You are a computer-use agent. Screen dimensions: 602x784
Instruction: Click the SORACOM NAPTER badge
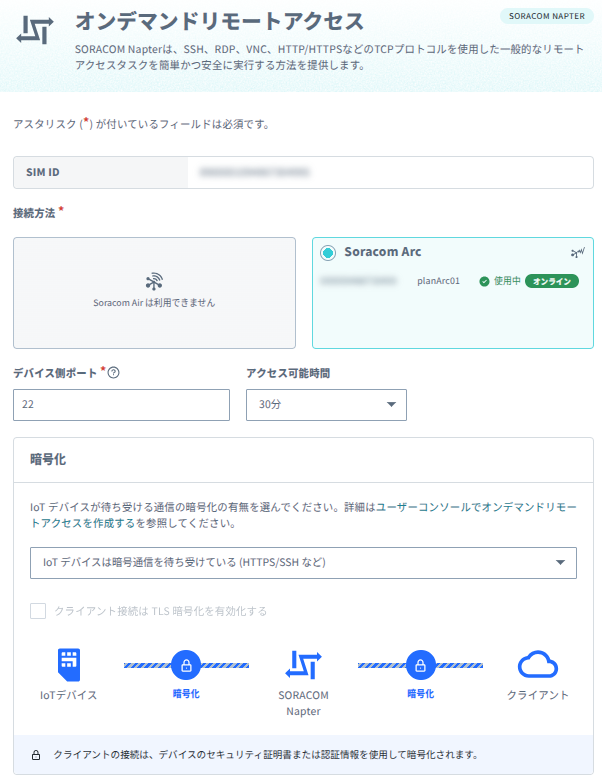point(546,16)
